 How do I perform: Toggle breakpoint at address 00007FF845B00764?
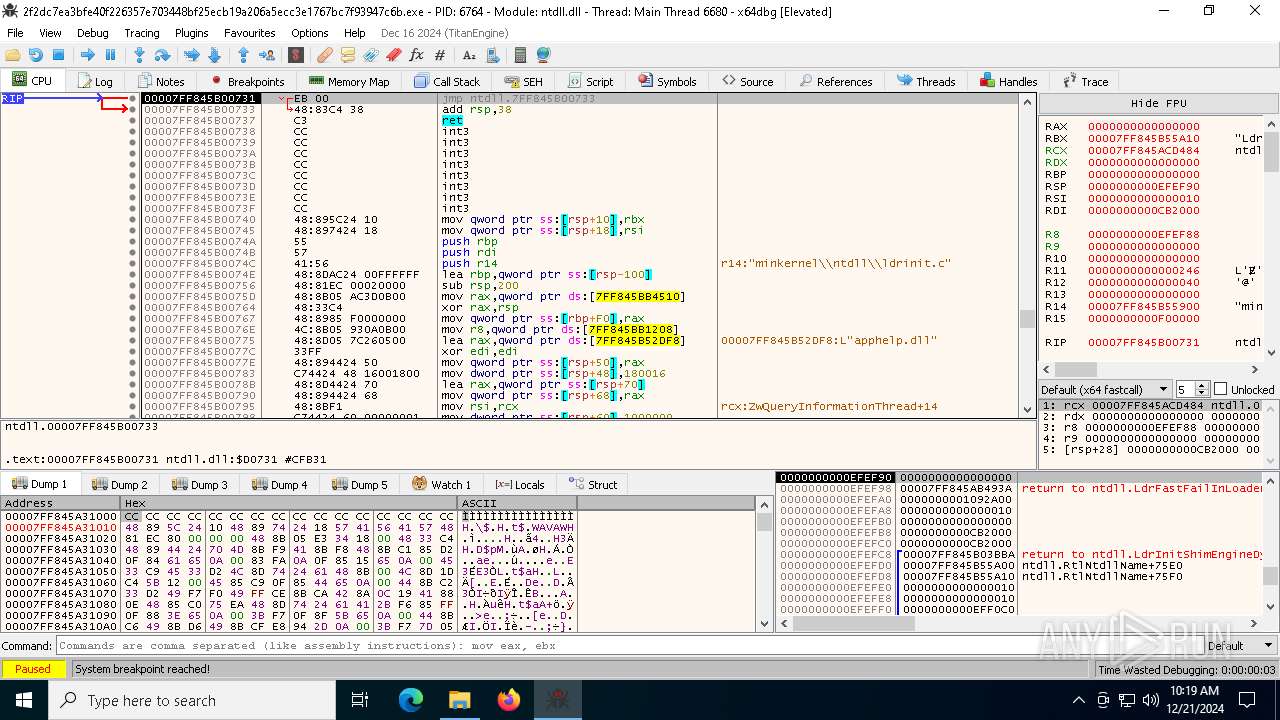(133, 307)
